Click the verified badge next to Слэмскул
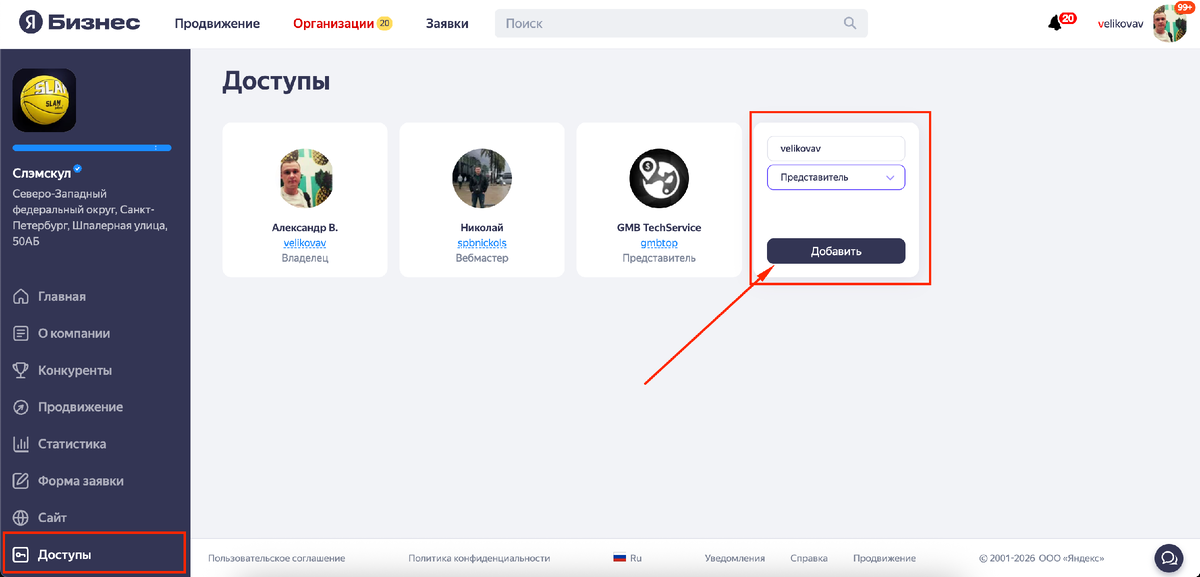The width and height of the screenshot is (1200, 577). click(77, 169)
